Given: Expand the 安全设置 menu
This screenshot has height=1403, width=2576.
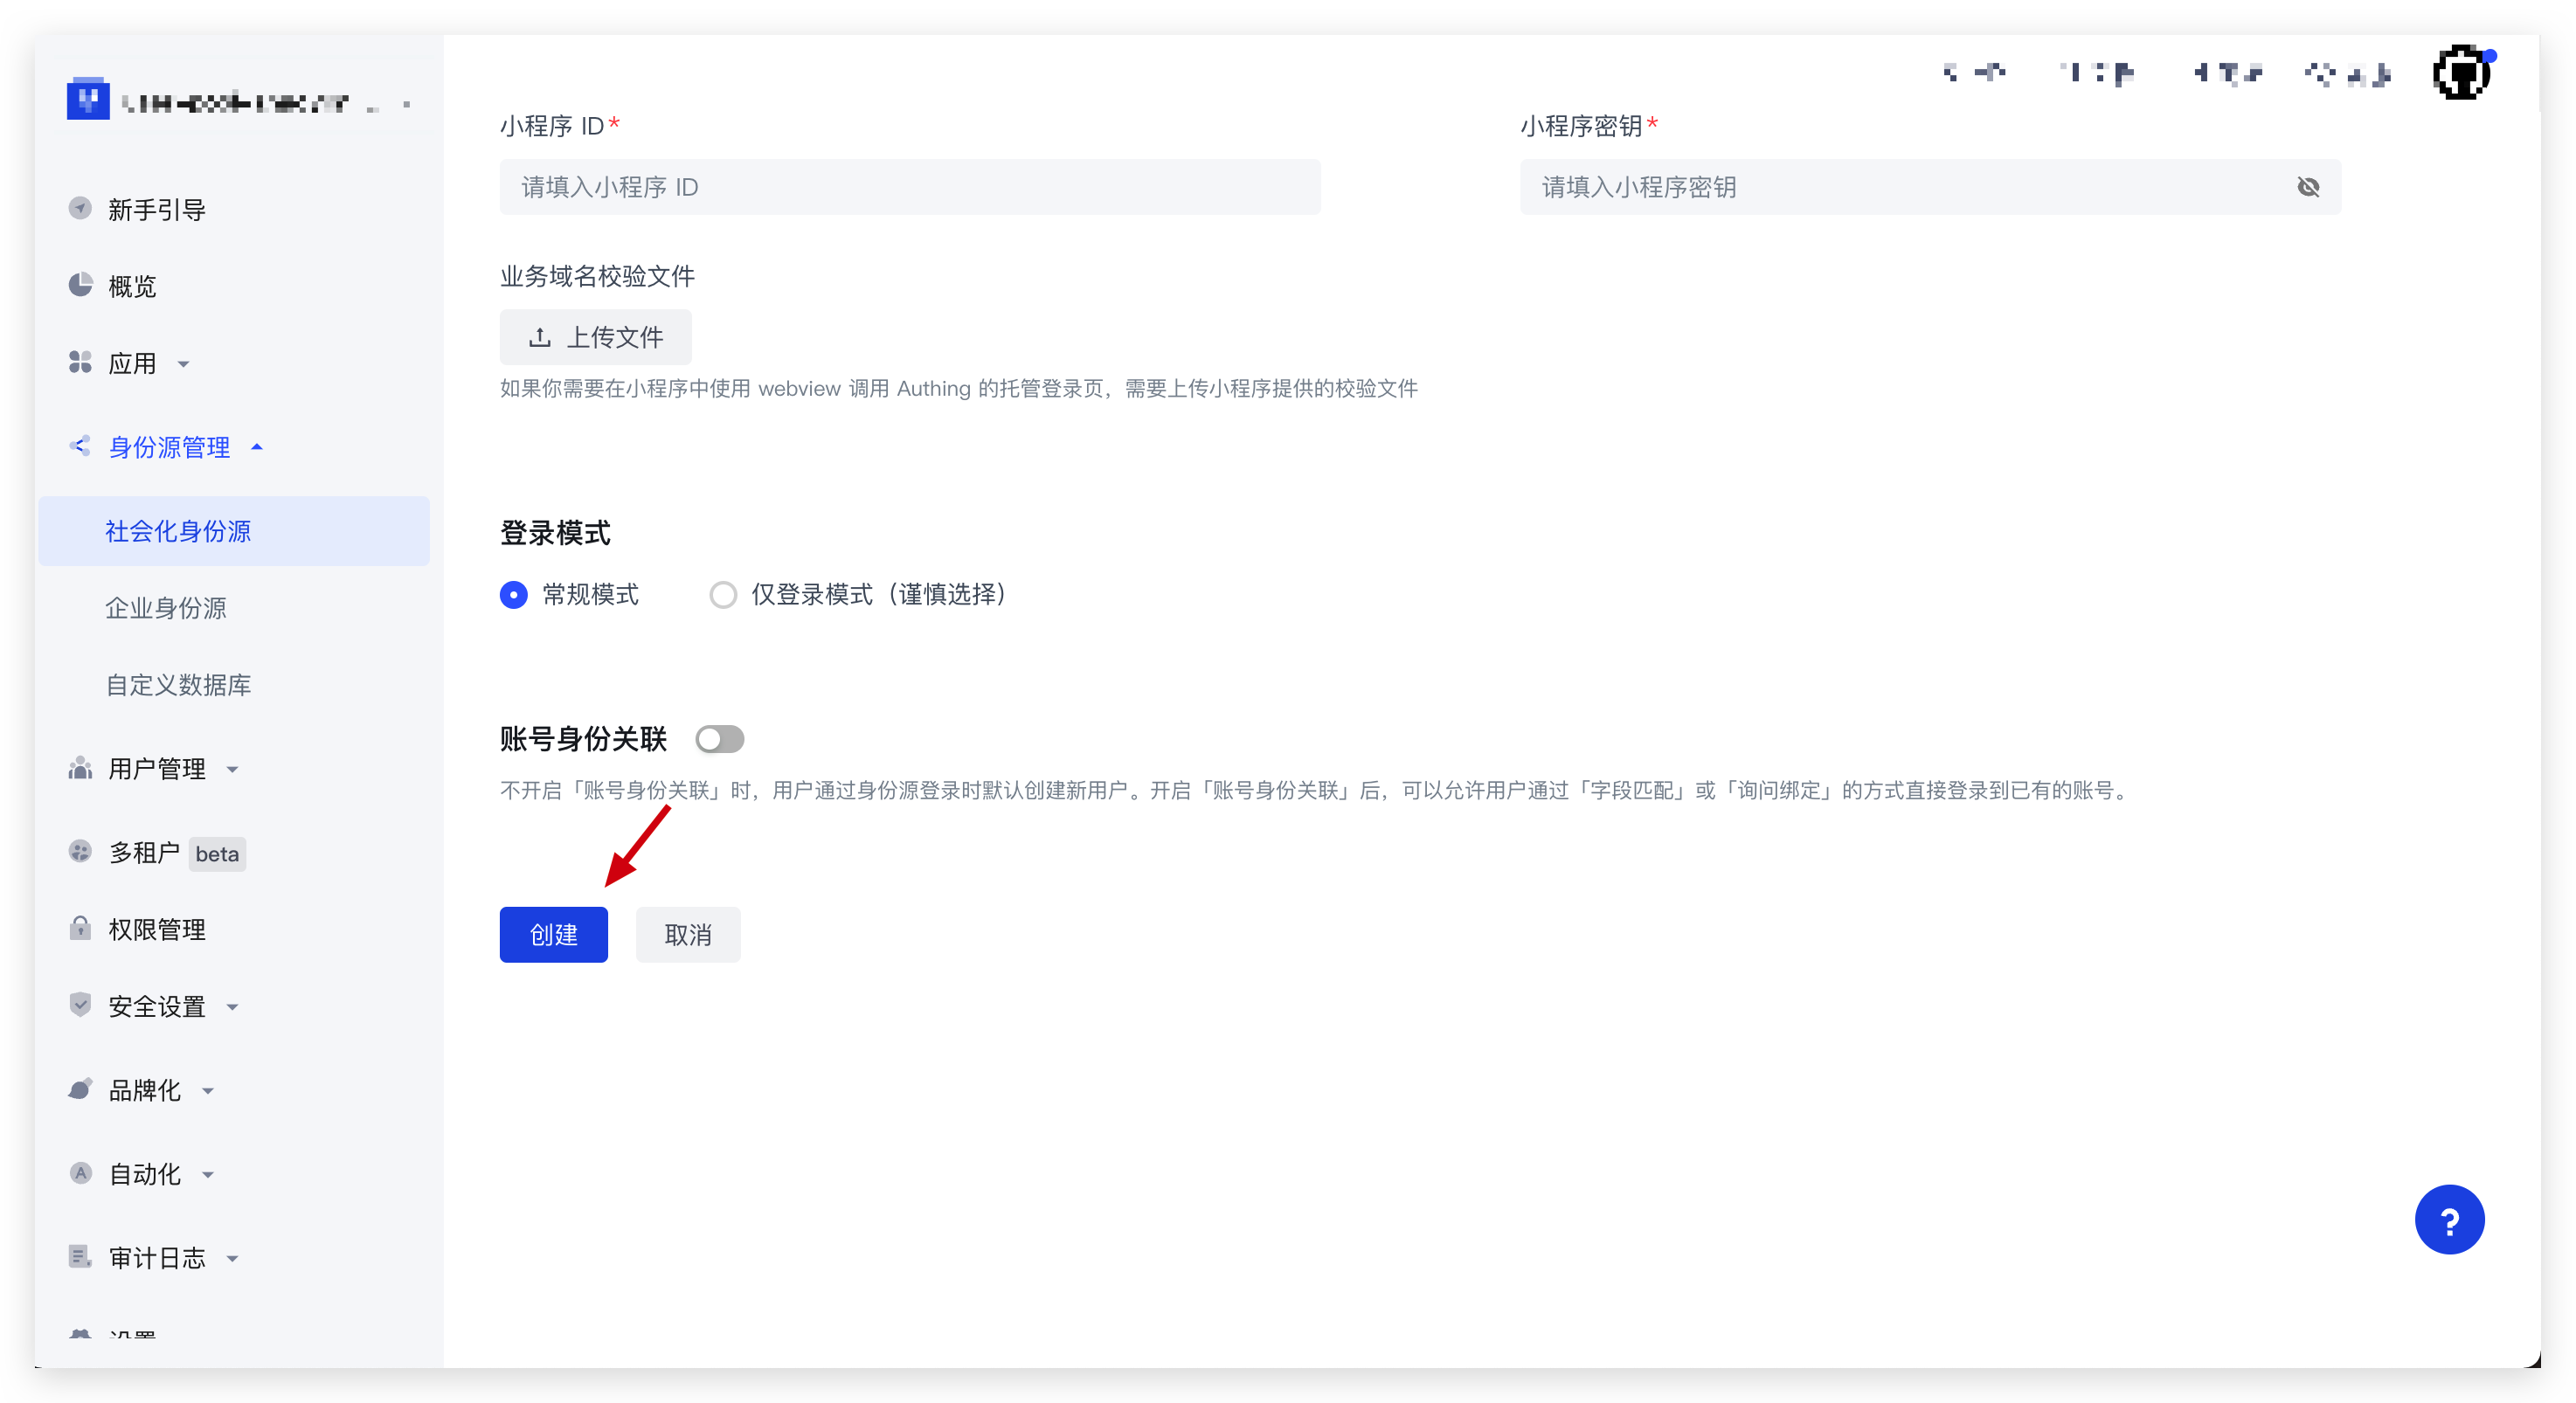Looking at the screenshot, I should pos(233,1007).
